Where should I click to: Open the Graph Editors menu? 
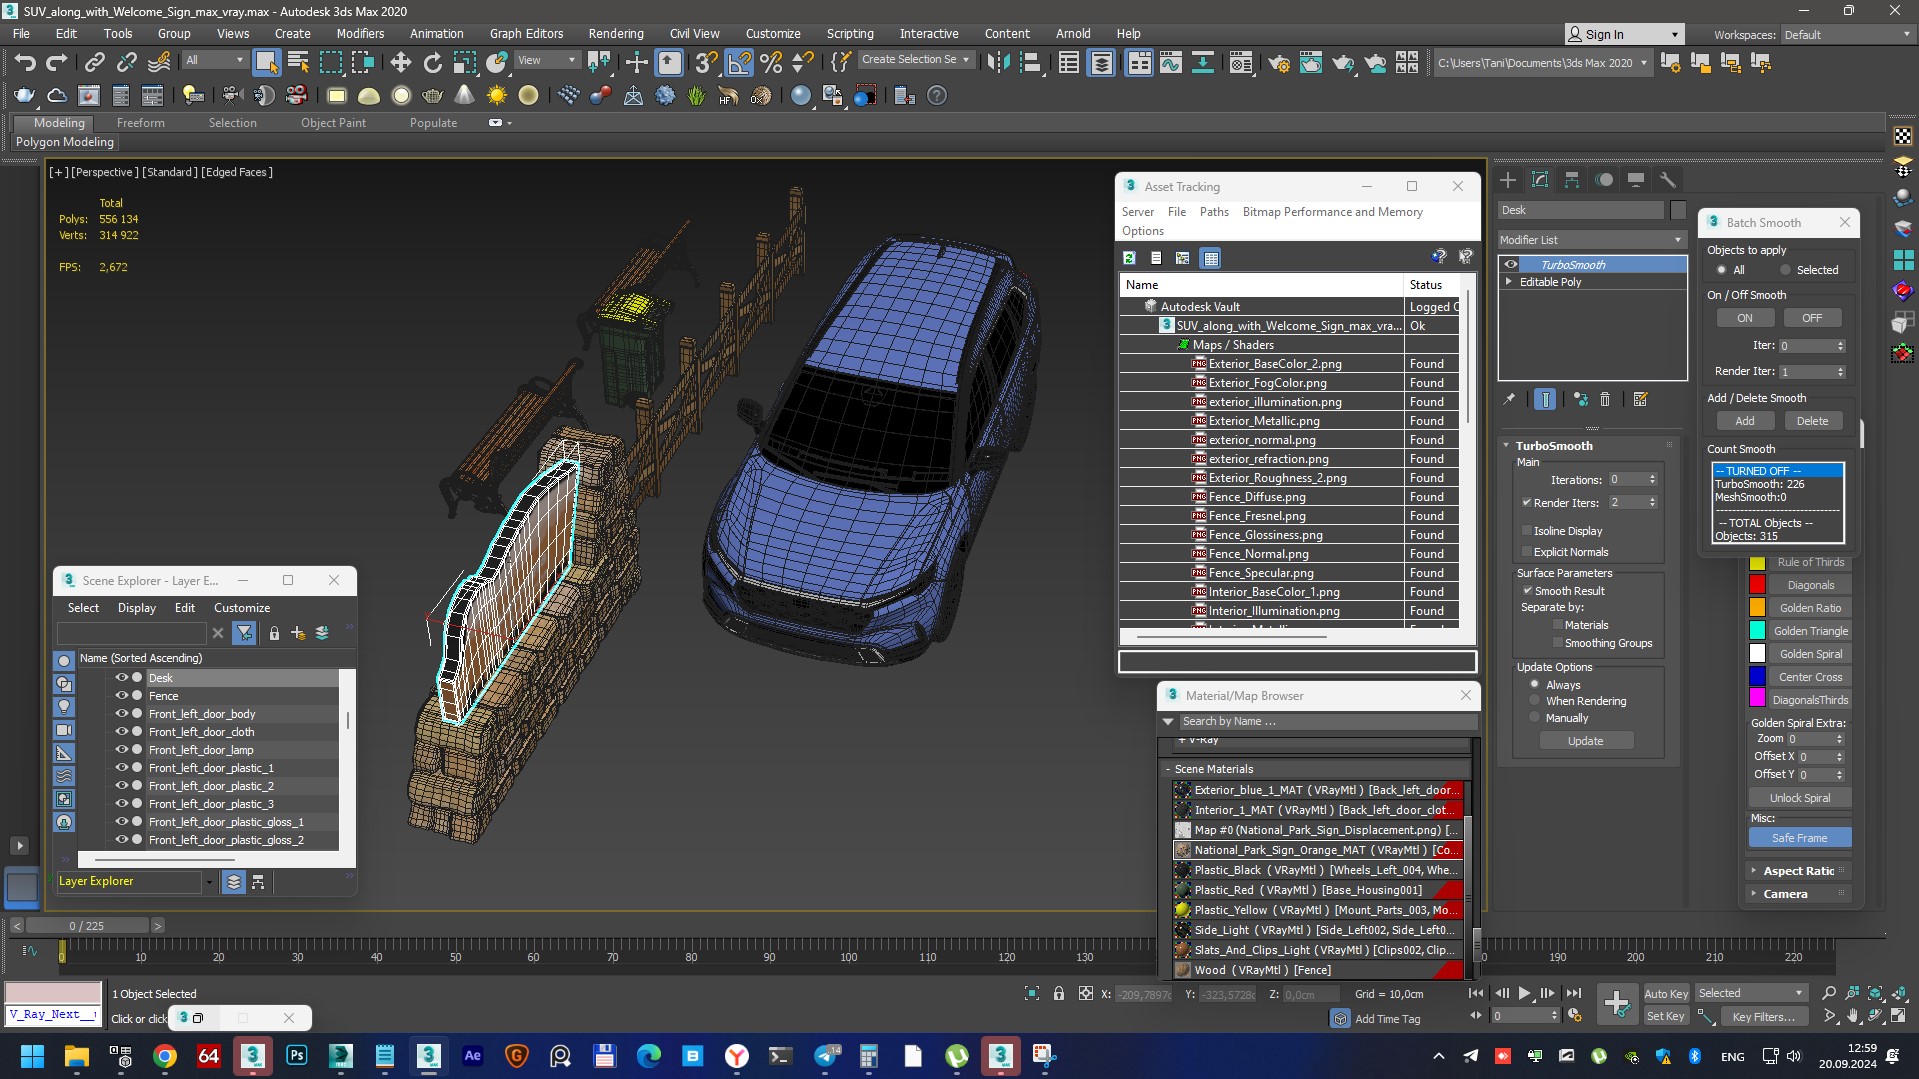[x=526, y=33]
